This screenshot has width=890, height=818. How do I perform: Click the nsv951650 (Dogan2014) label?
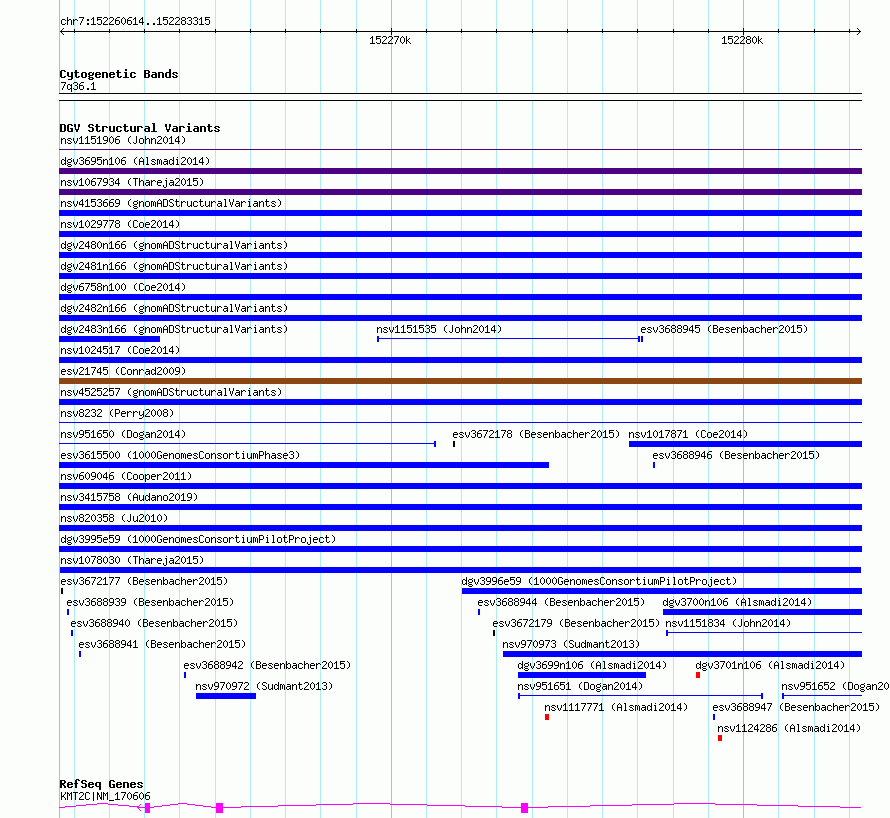123,434
